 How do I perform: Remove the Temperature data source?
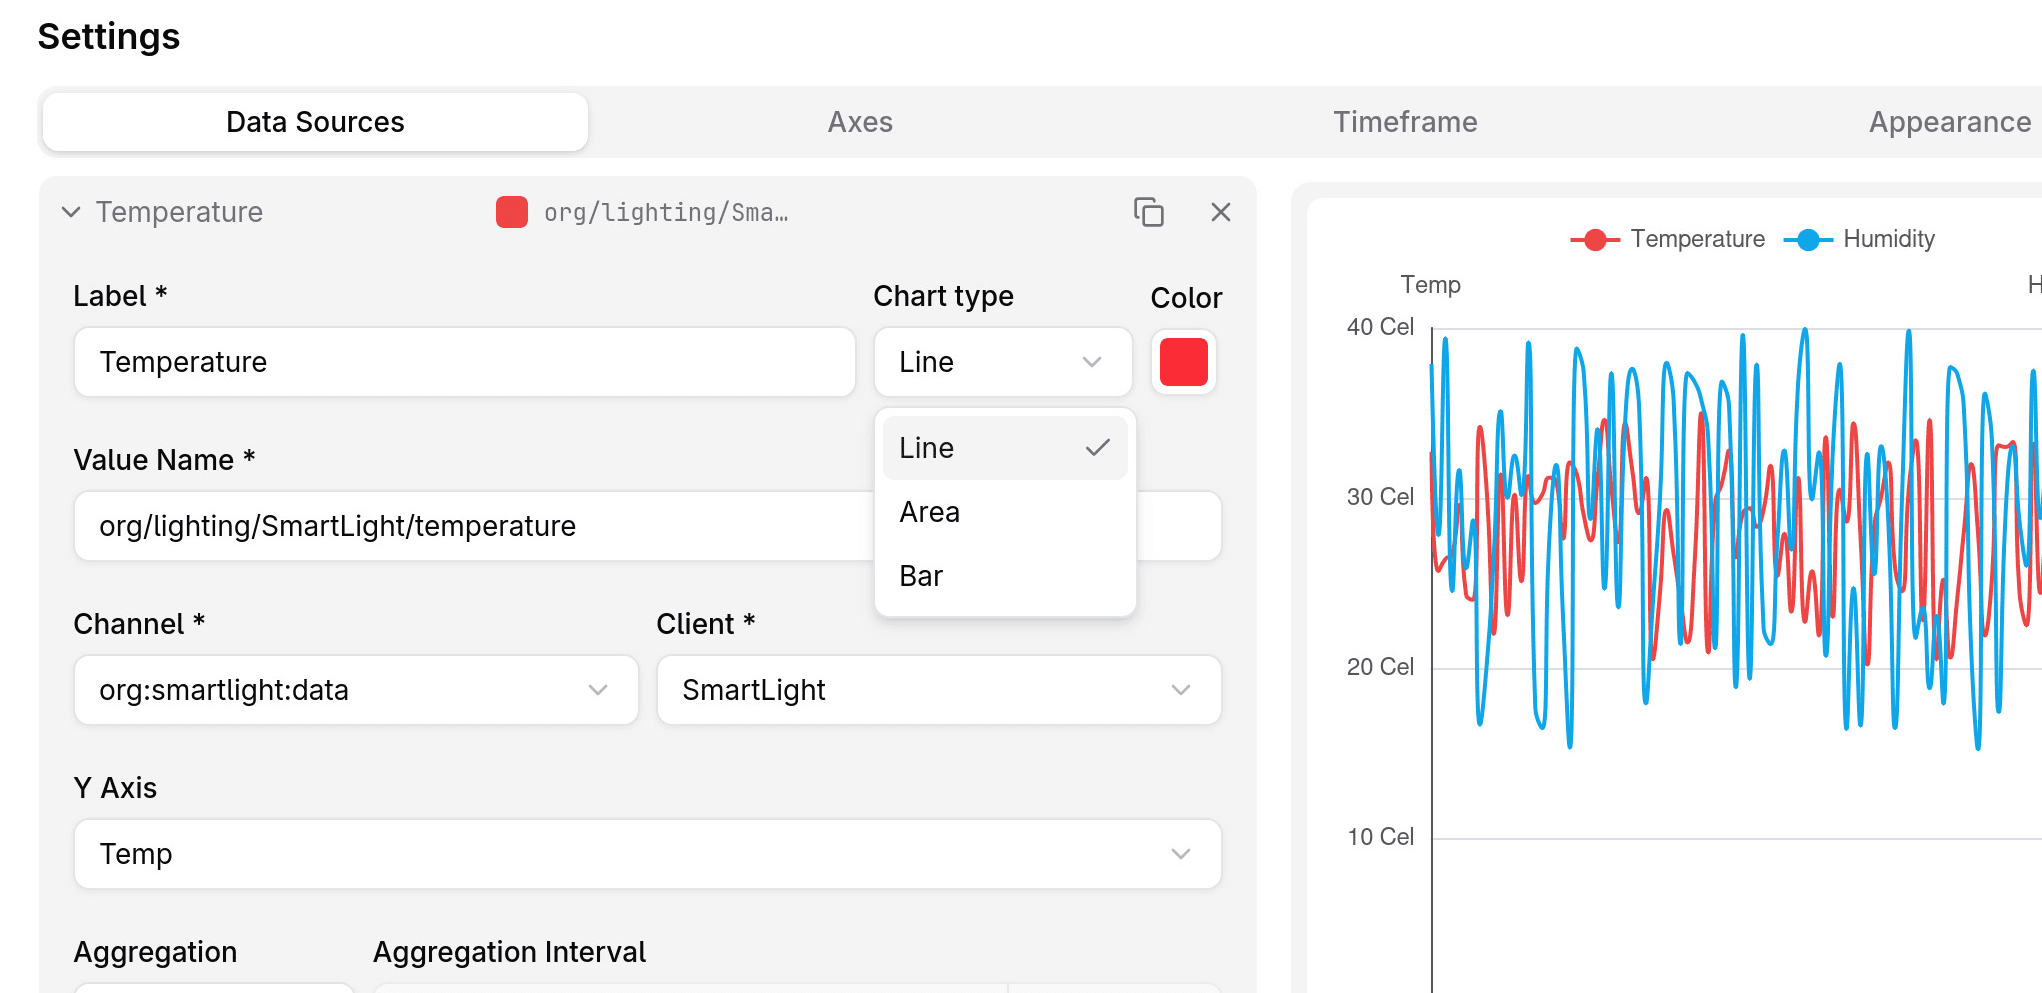coord(1220,212)
